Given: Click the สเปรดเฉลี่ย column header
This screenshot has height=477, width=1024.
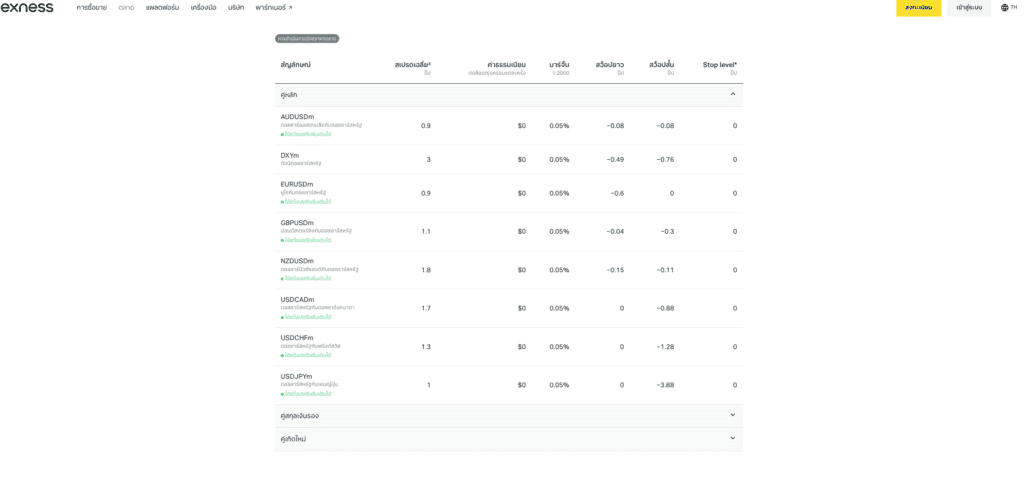Looking at the screenshot, I should [x=412, y=65].
